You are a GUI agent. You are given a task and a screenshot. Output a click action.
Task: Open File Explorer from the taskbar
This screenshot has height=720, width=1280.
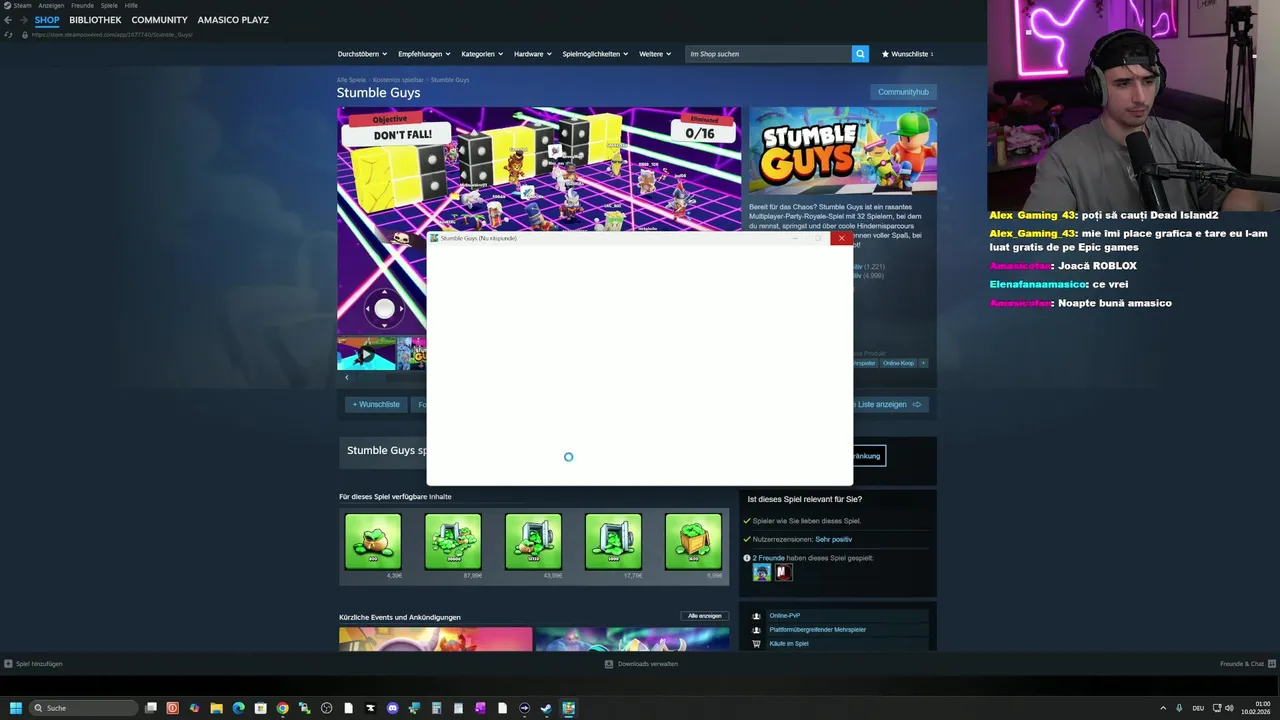[216, 708]
